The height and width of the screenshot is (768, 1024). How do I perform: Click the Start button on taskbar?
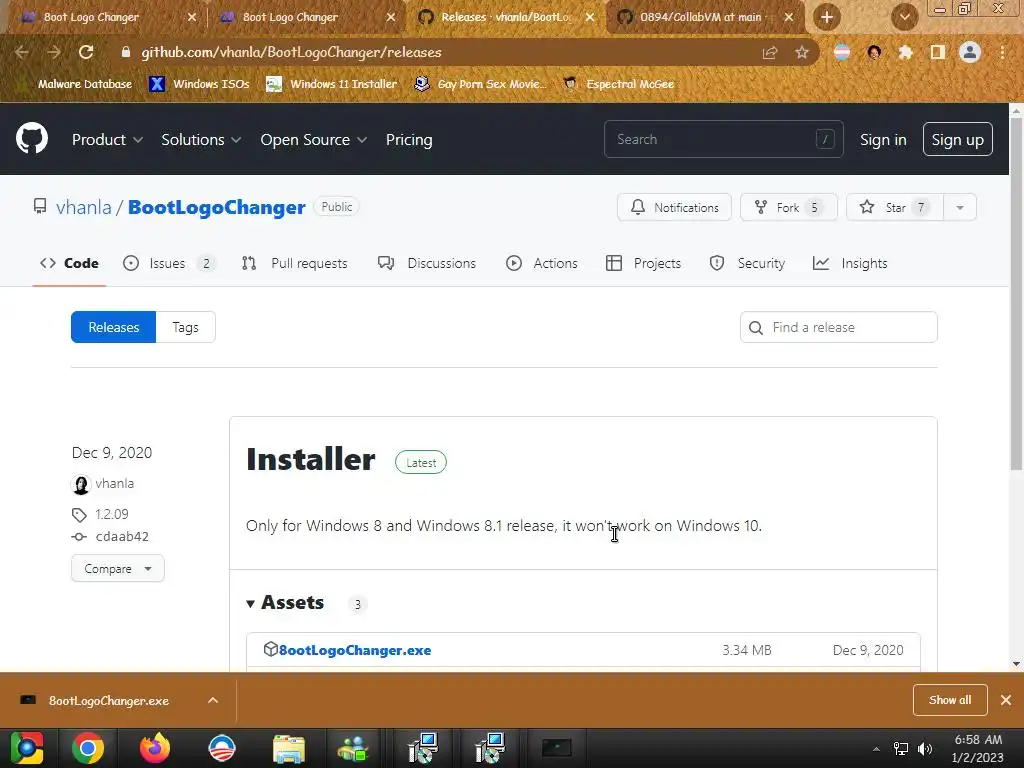[26, 748]
